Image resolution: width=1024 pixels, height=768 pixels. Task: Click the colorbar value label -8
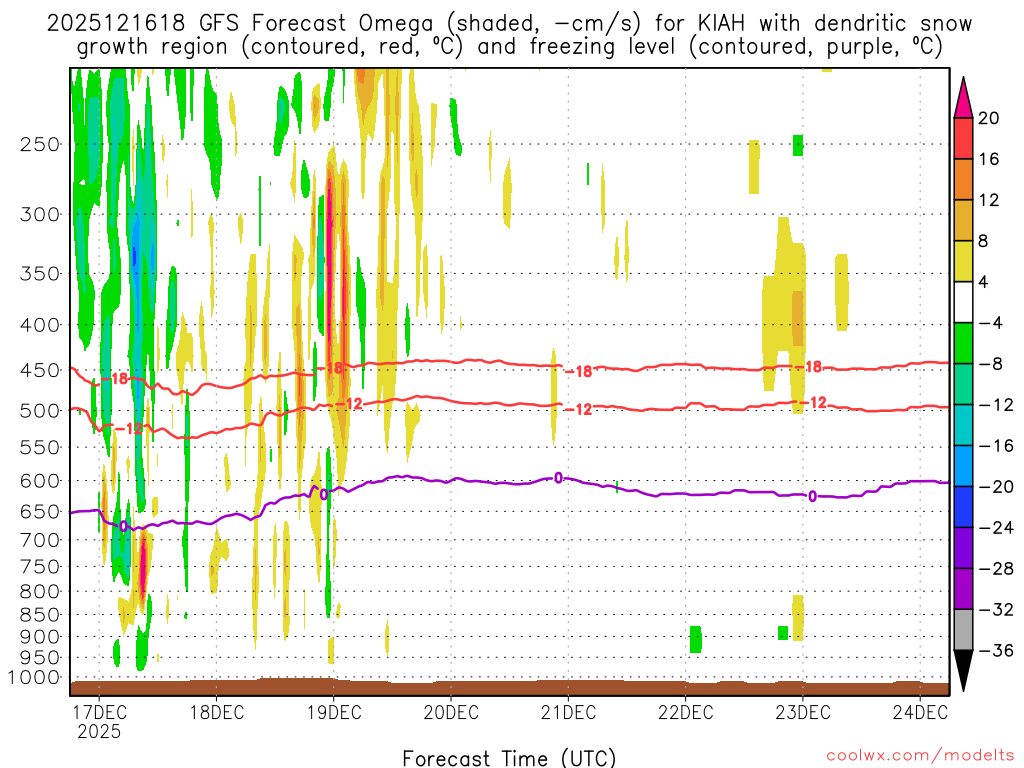991,364
